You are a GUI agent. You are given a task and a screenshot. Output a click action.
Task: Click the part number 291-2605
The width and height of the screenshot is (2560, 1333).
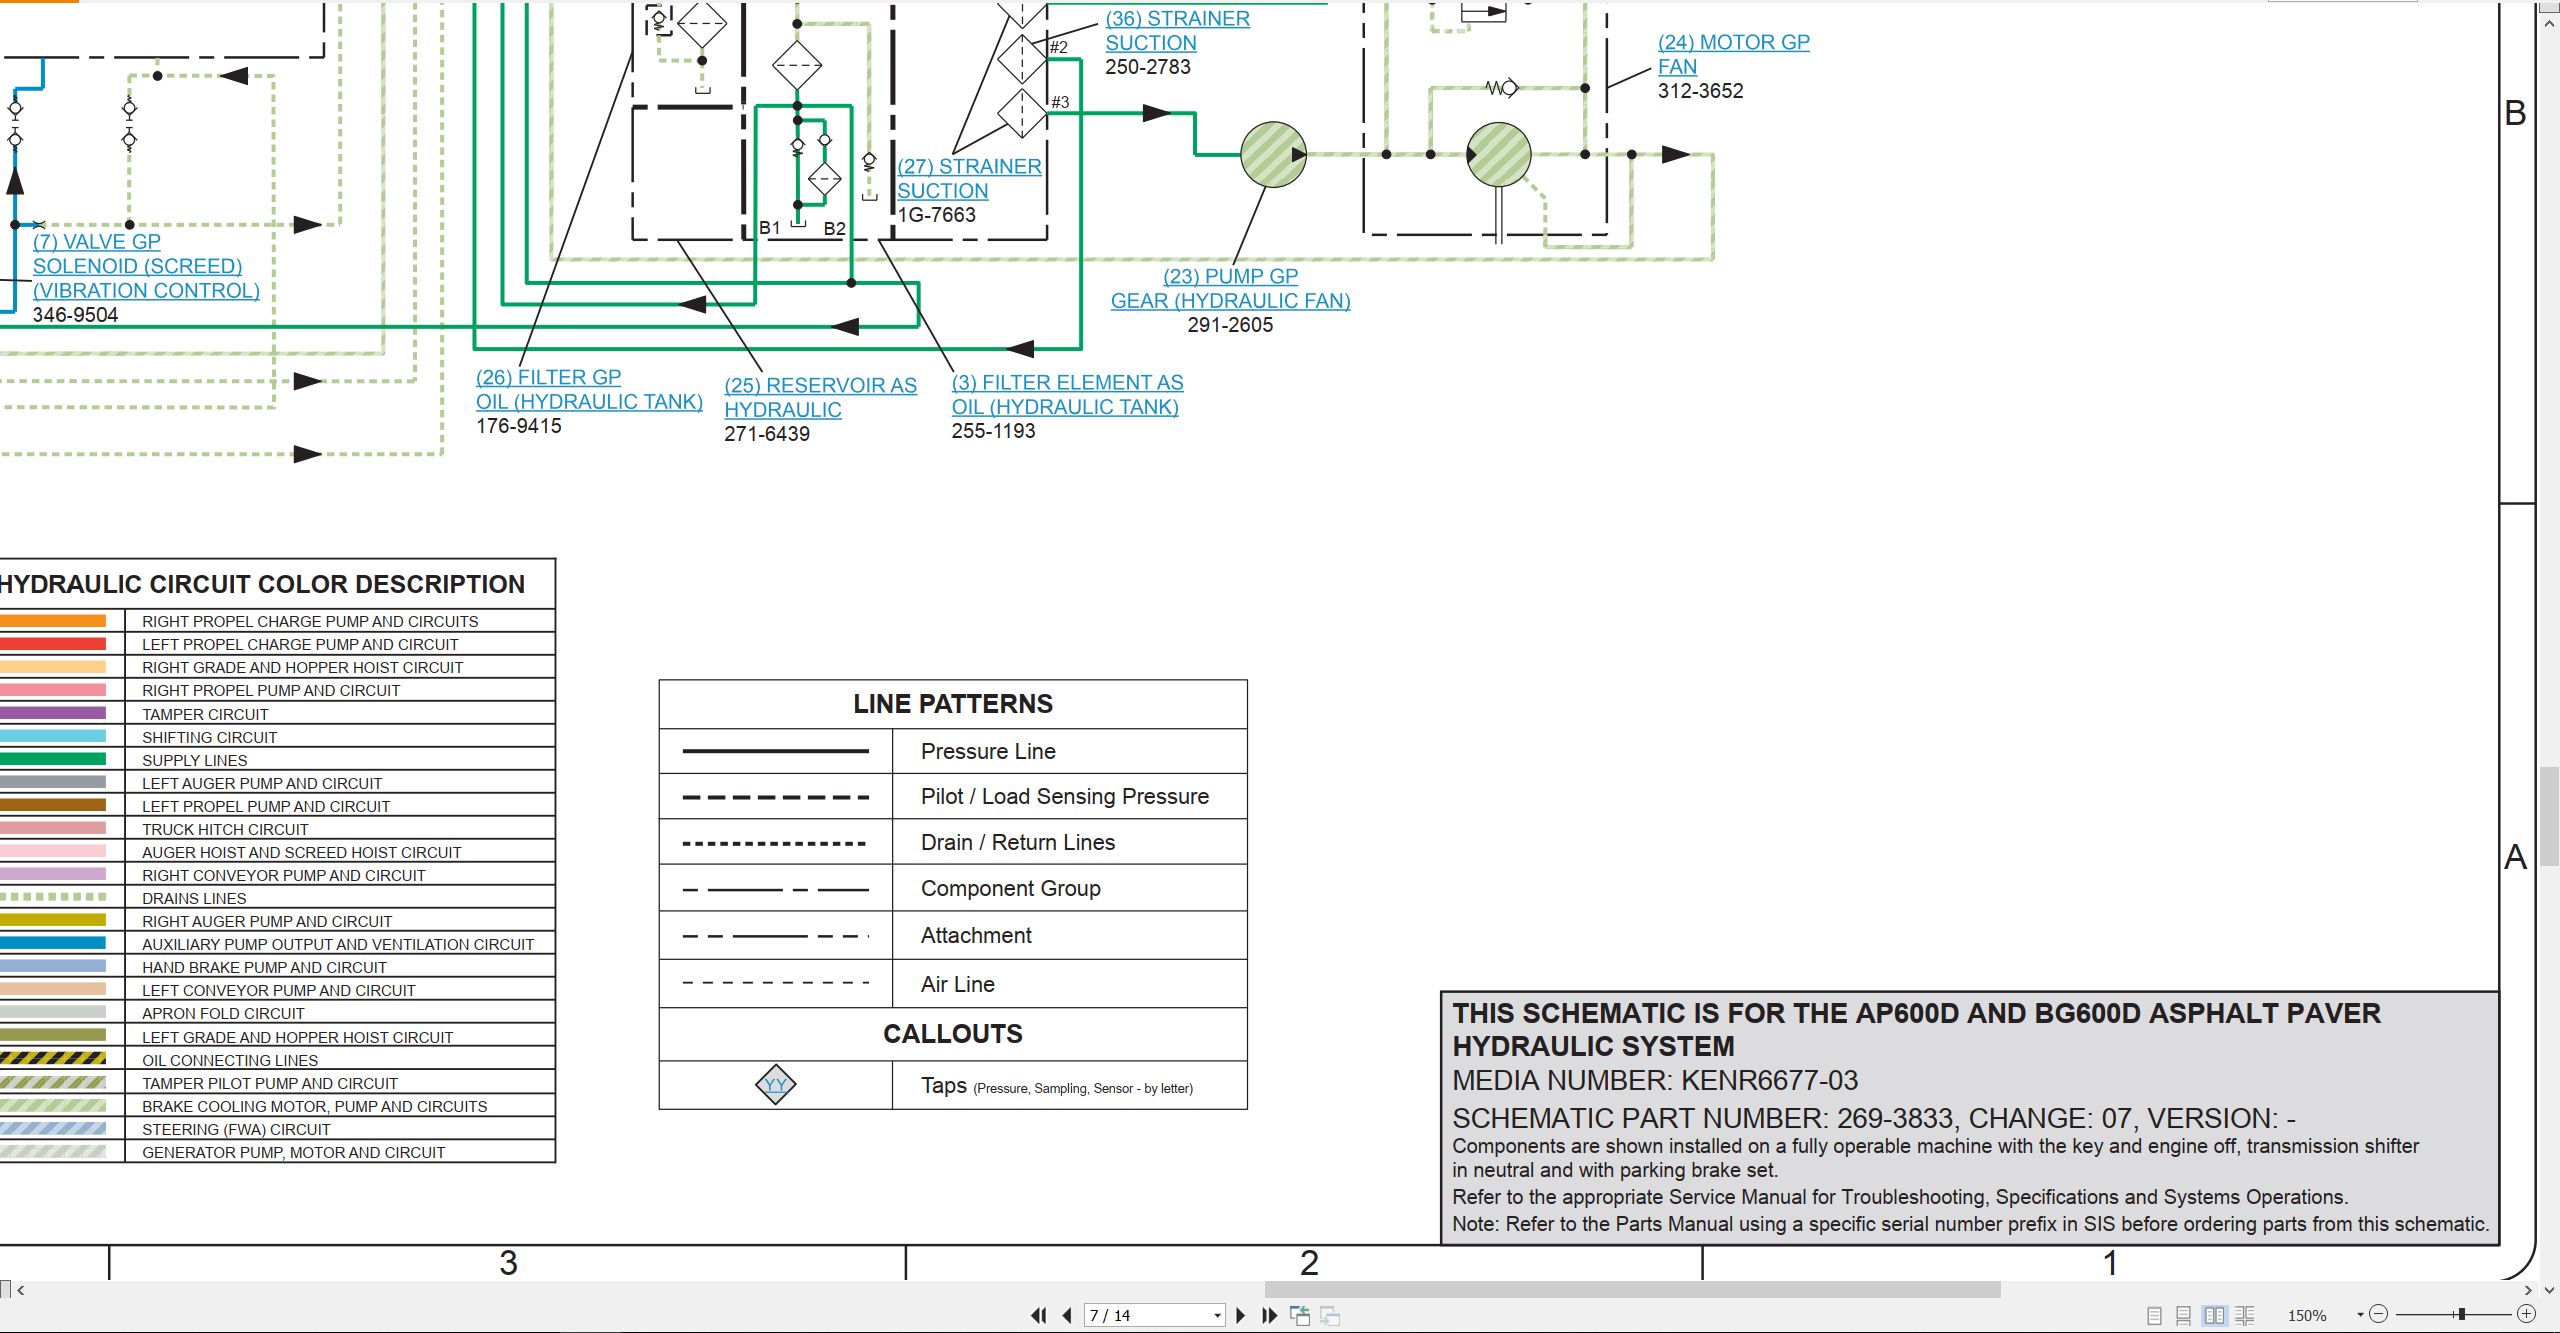[x=1230, y=325]
